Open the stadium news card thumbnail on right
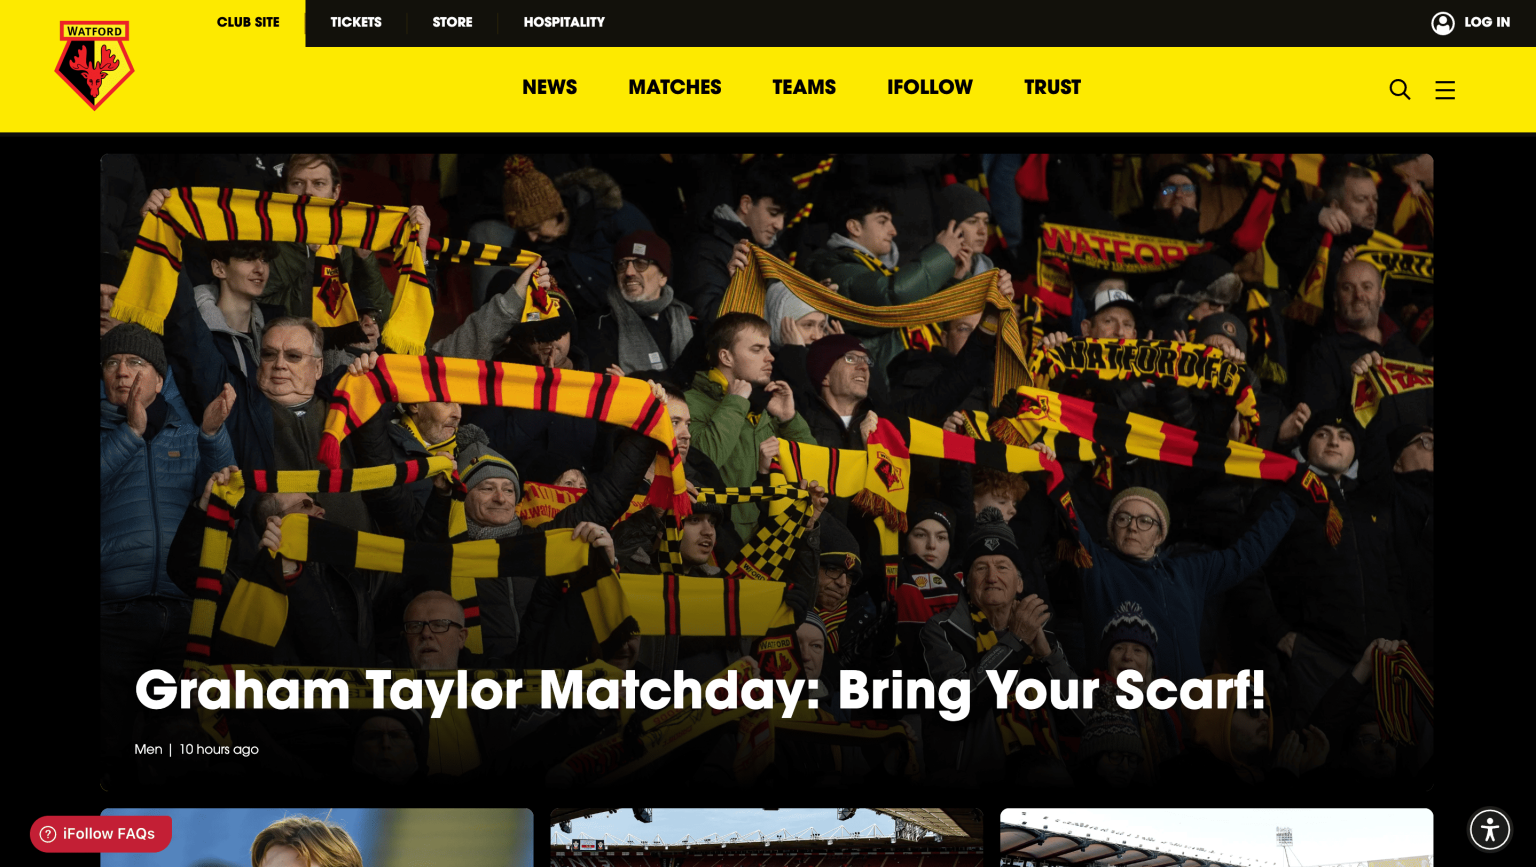This screenshot has width=1536, height=867. (x=1216, y=838)
